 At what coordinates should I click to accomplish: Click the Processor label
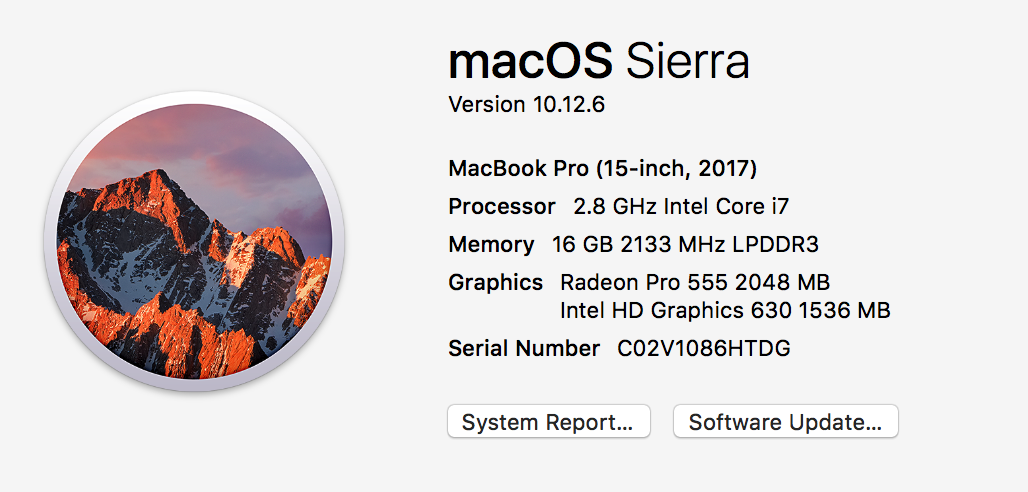502,207
